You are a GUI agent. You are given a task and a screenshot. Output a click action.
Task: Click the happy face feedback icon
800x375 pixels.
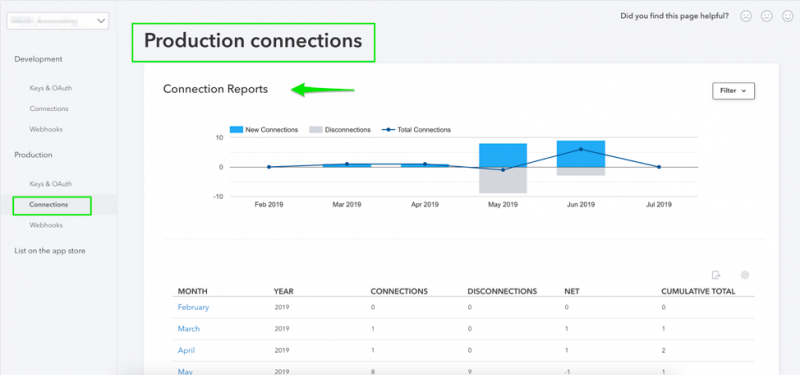point(787,16)
